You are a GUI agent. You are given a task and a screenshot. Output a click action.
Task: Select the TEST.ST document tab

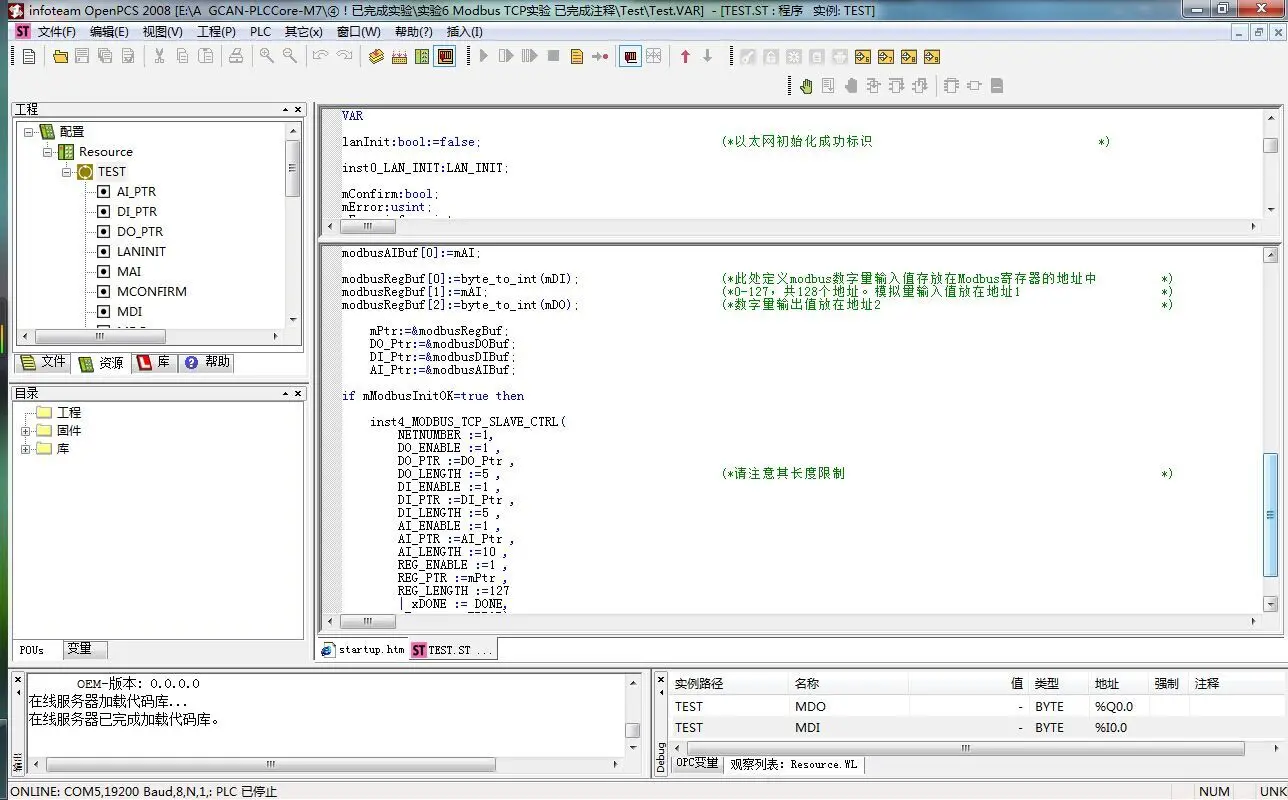452,650
